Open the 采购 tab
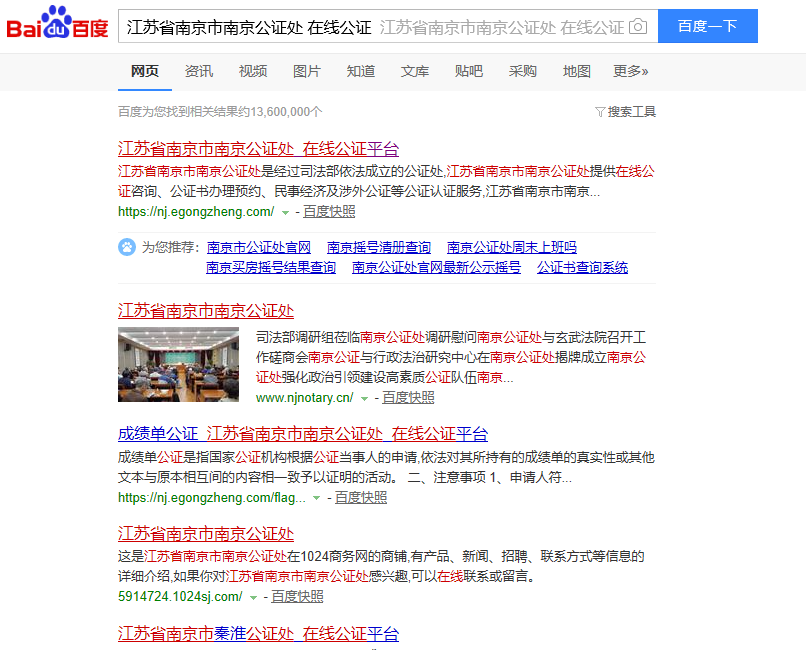 [523, 71]
